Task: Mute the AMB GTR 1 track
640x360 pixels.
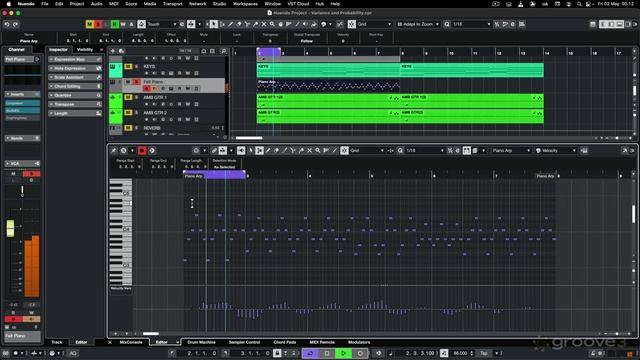Action: (128, 97)
